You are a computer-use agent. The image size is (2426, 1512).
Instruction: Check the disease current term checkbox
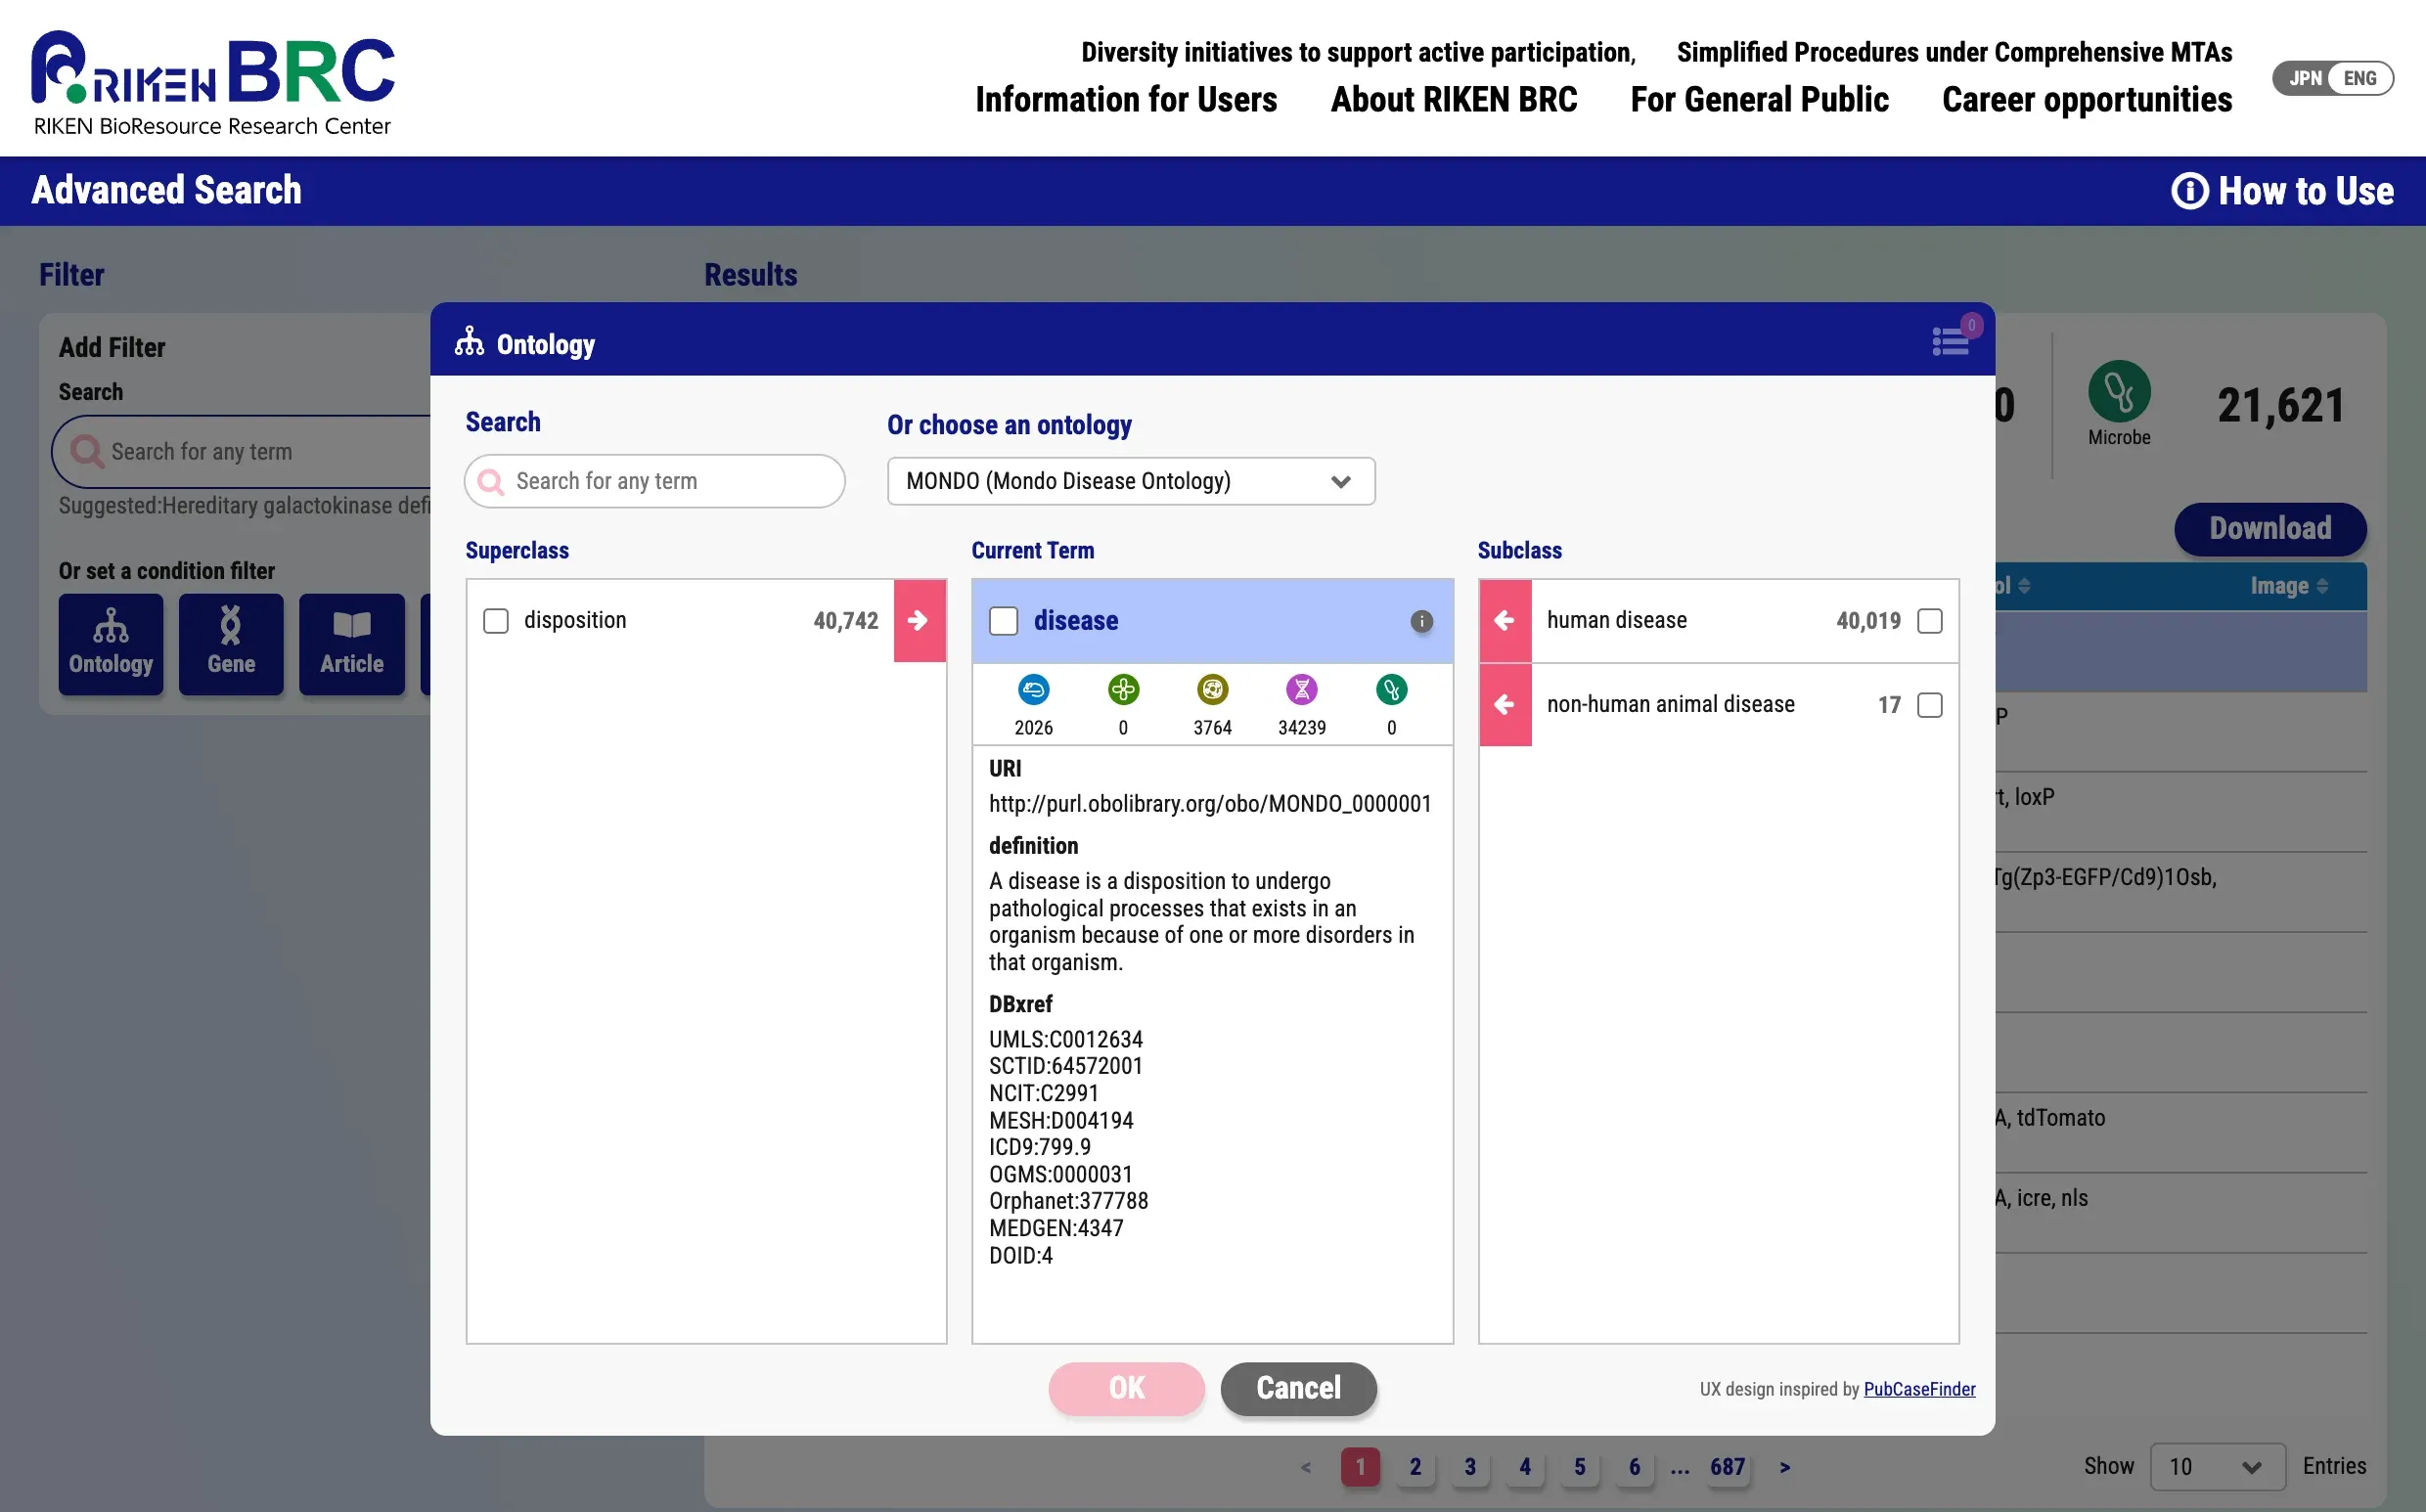[x=1003, y=620]
